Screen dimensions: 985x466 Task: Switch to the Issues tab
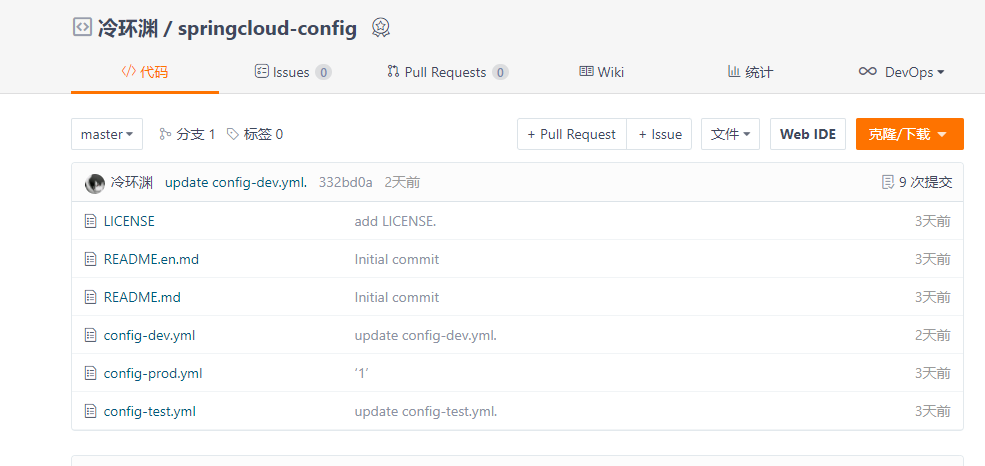293,72
